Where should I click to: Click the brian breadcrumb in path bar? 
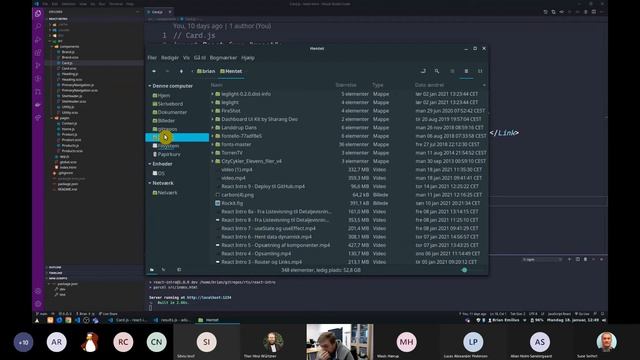[x=206, y=71]
